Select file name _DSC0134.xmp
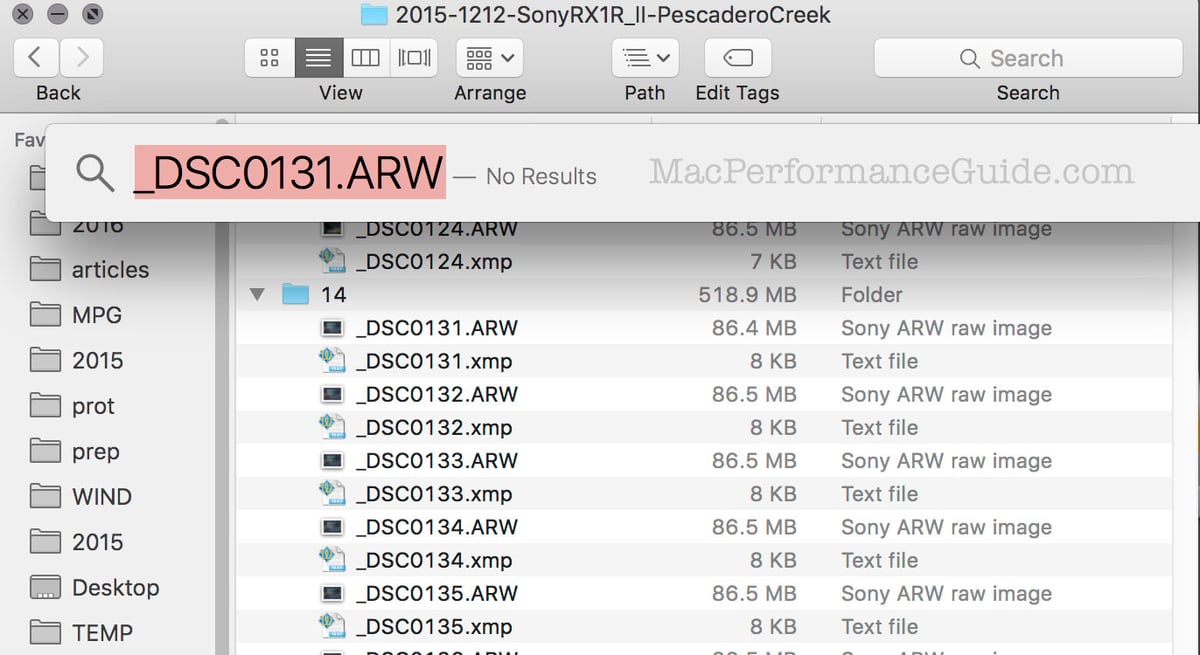The width and height of the screenshot is (1200, 655). tap(434, 560)
